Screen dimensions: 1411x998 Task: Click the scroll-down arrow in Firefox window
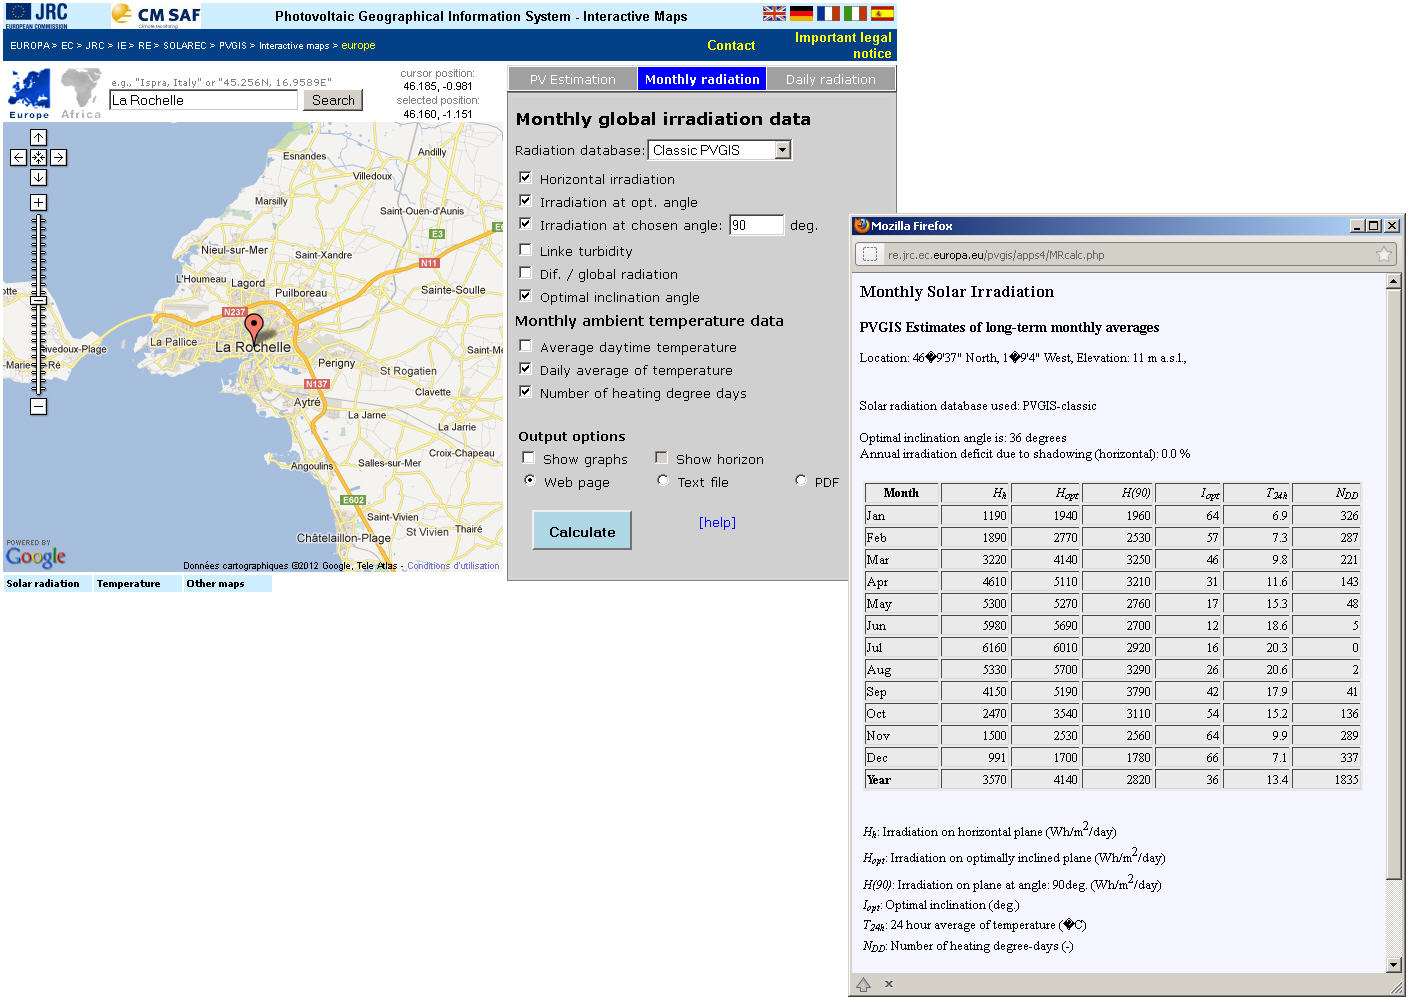click(1394, 965)
